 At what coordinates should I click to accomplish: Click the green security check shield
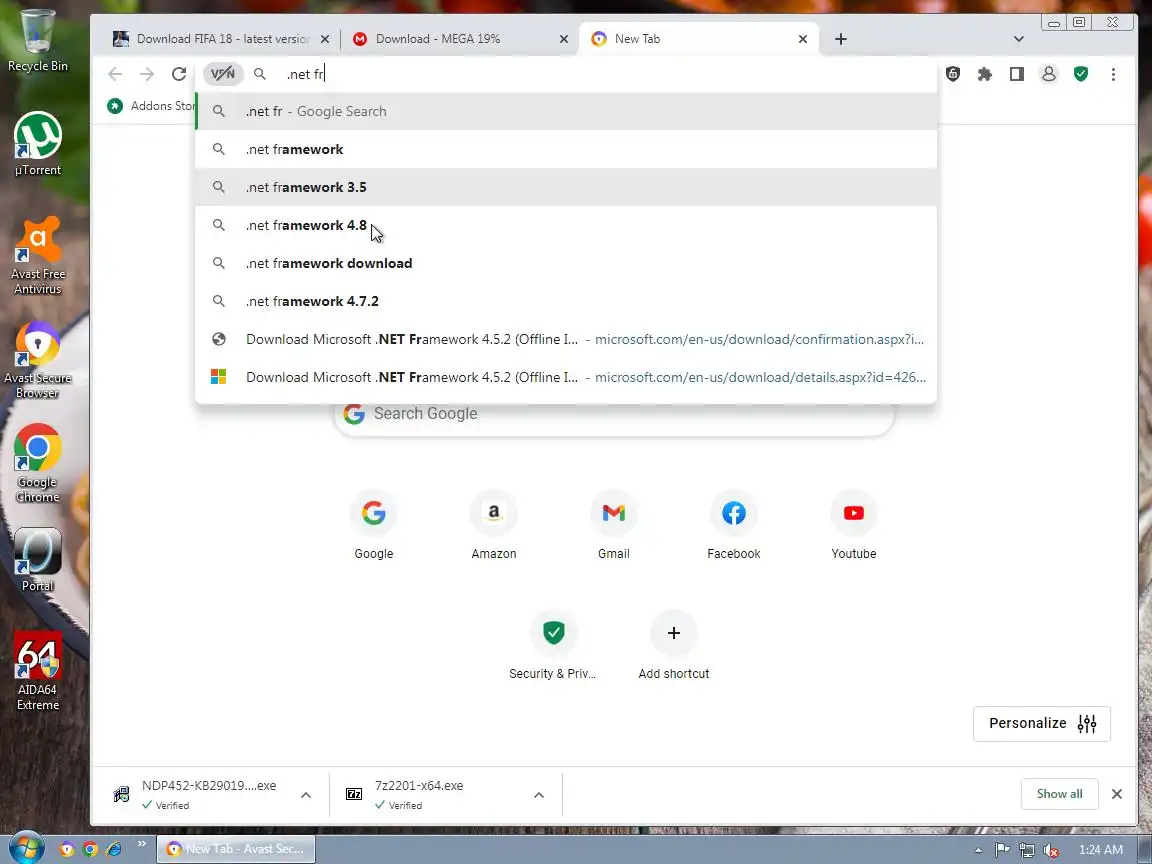tap(1081, 73)
